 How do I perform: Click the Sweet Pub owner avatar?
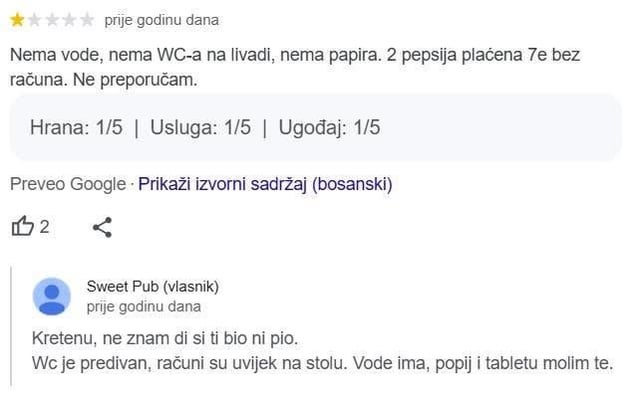pos(51,297)
